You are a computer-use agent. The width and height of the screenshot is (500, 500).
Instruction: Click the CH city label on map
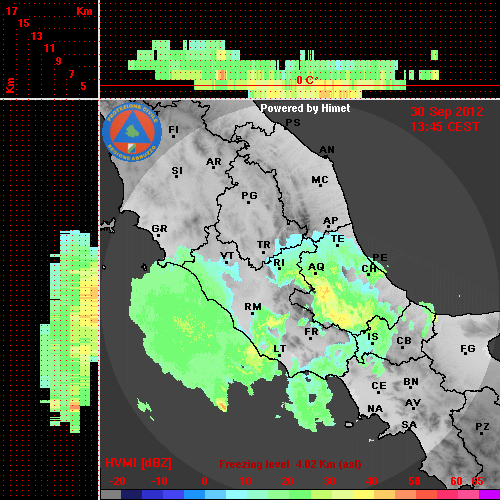369,268
